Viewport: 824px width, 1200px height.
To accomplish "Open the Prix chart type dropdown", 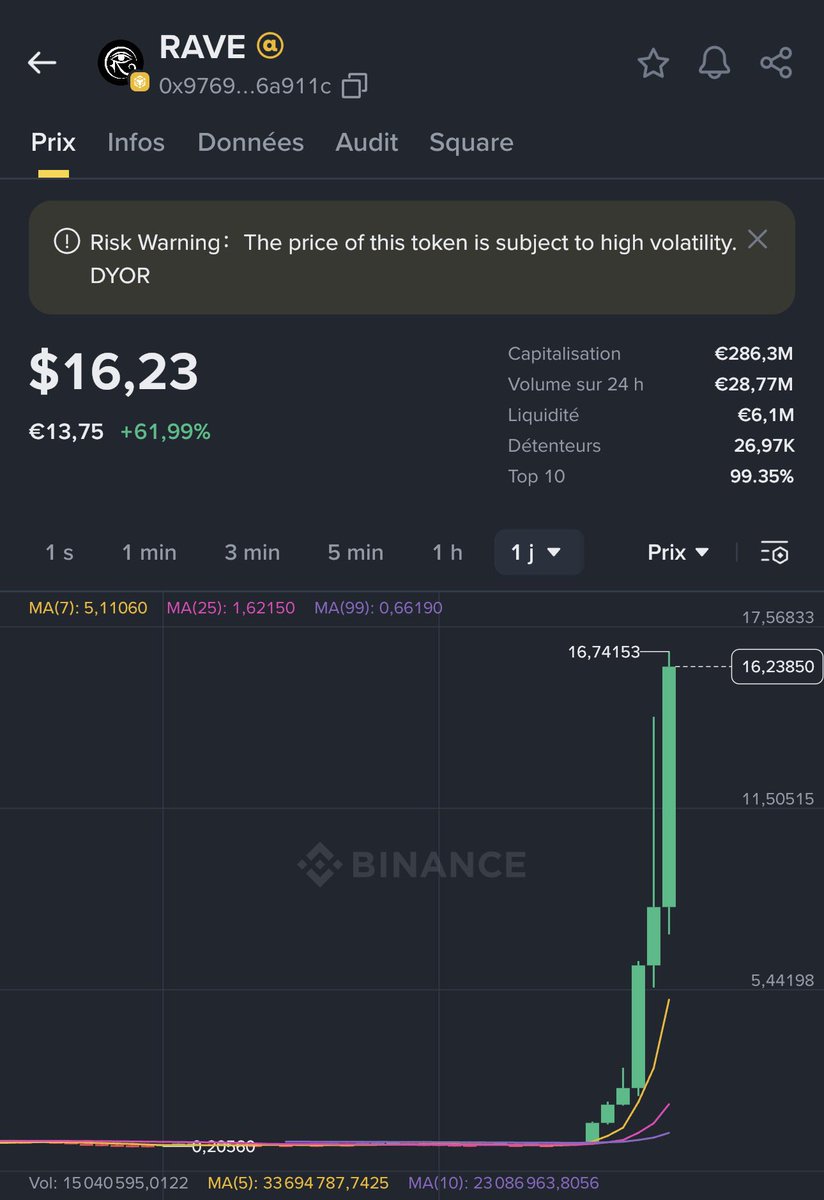I will tap(679, 552).
